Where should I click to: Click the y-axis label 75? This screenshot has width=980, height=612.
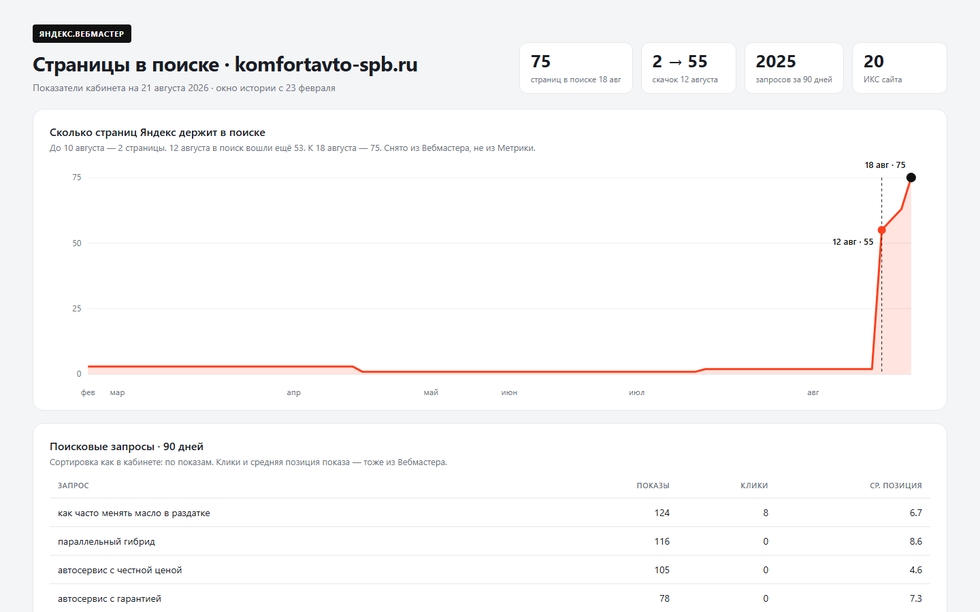tap(77, 178)
